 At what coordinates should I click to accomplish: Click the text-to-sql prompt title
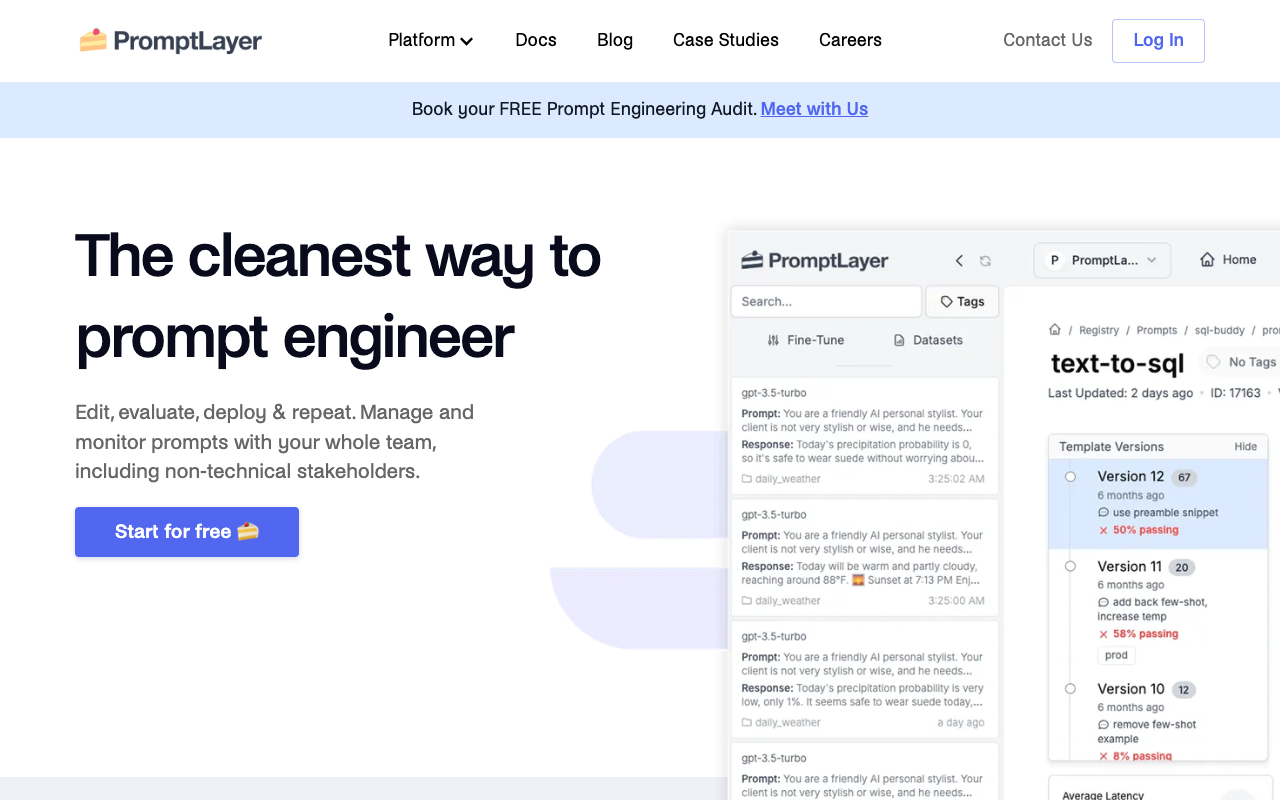point(1117,363)
